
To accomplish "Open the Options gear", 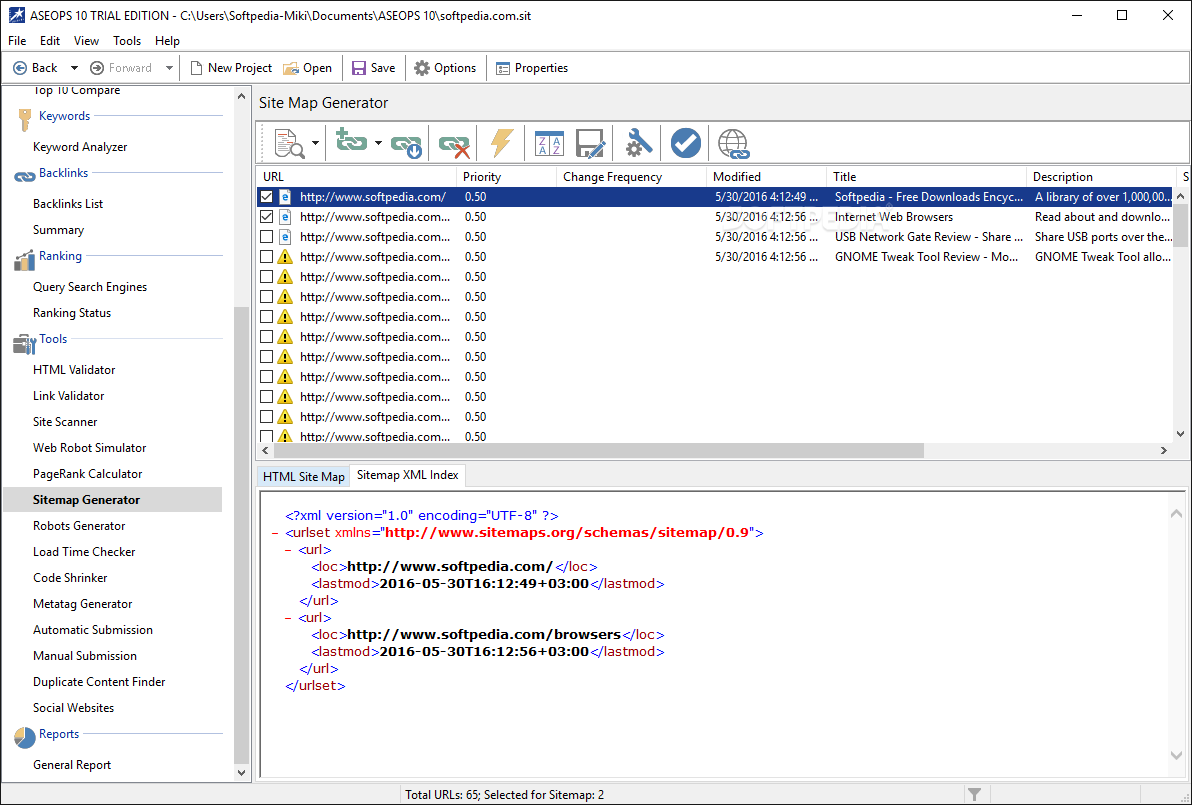I will click(445, 68).
